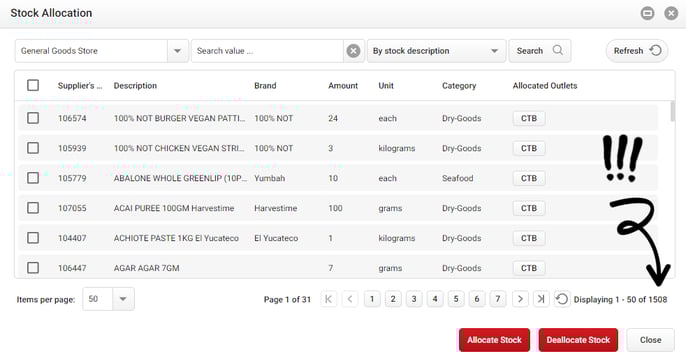The width and height of the screenshot is (686, 363).
Task: Go to the first page
Action: click(329, 299)
